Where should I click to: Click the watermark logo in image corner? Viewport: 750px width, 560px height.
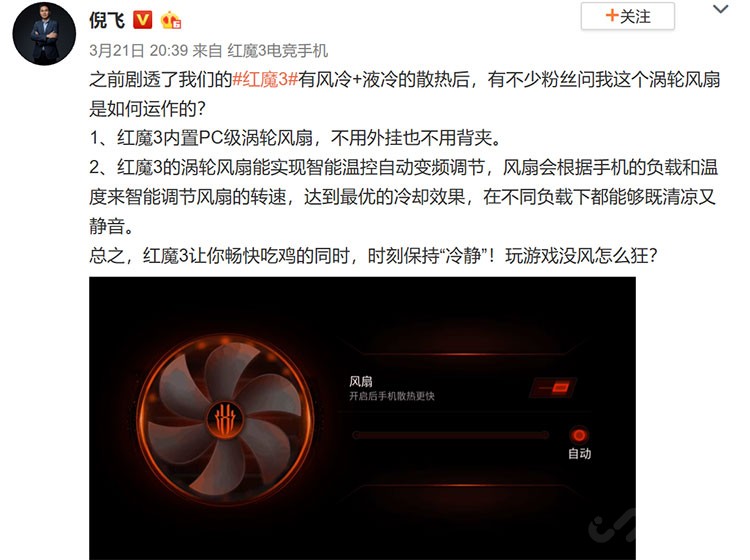click(x=612, y=526)
